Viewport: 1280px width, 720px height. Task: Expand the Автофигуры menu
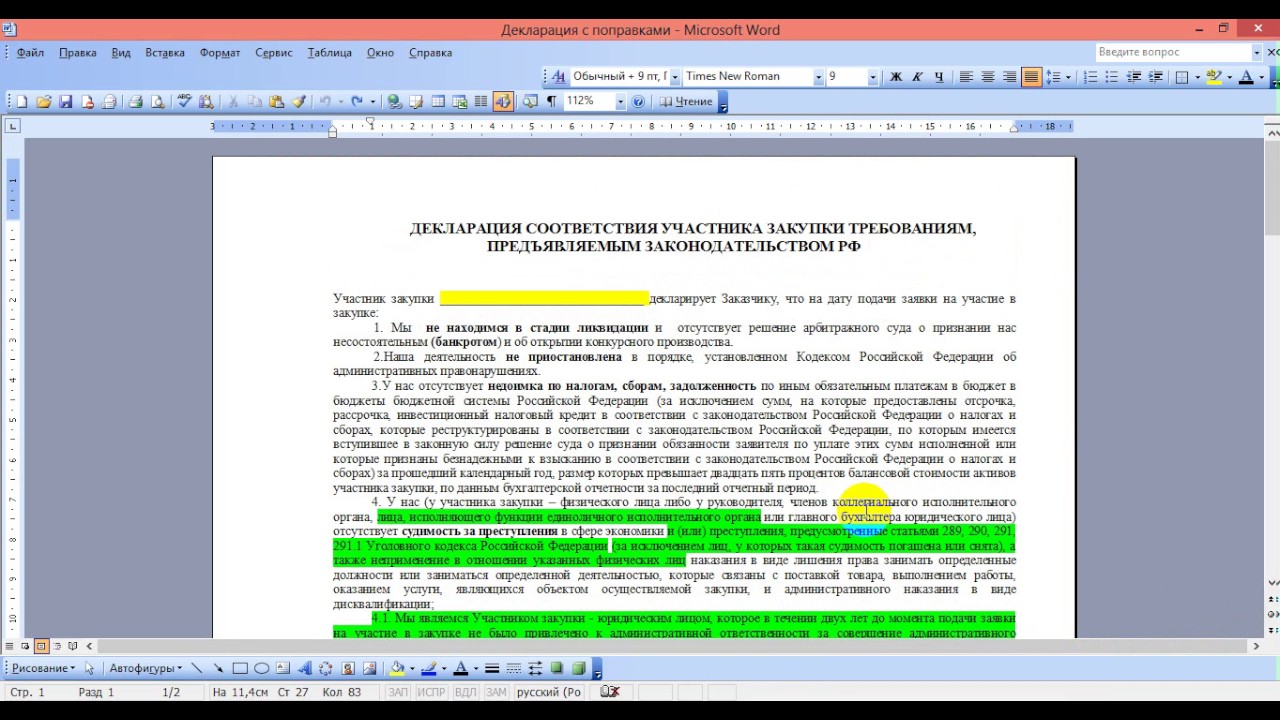pyautogui.click(x=145, y=668)
